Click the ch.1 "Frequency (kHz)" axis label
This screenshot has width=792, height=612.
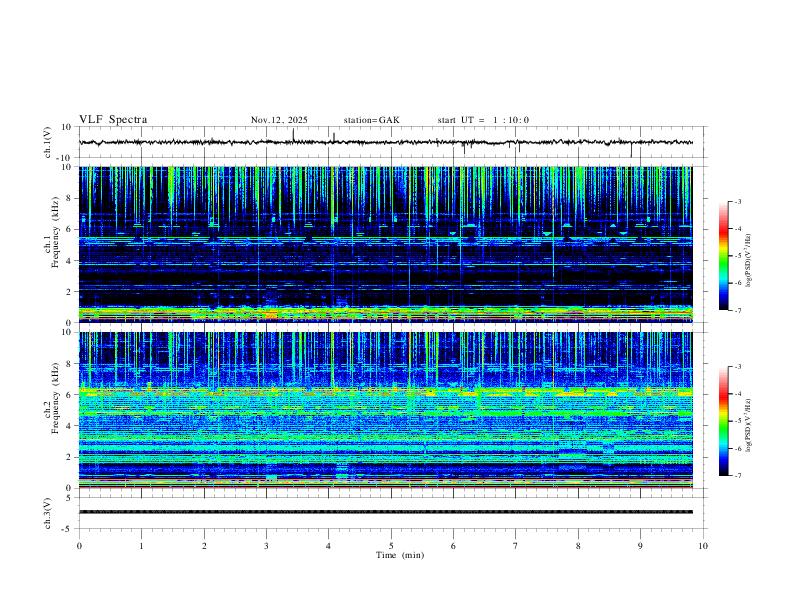point(55,233)
